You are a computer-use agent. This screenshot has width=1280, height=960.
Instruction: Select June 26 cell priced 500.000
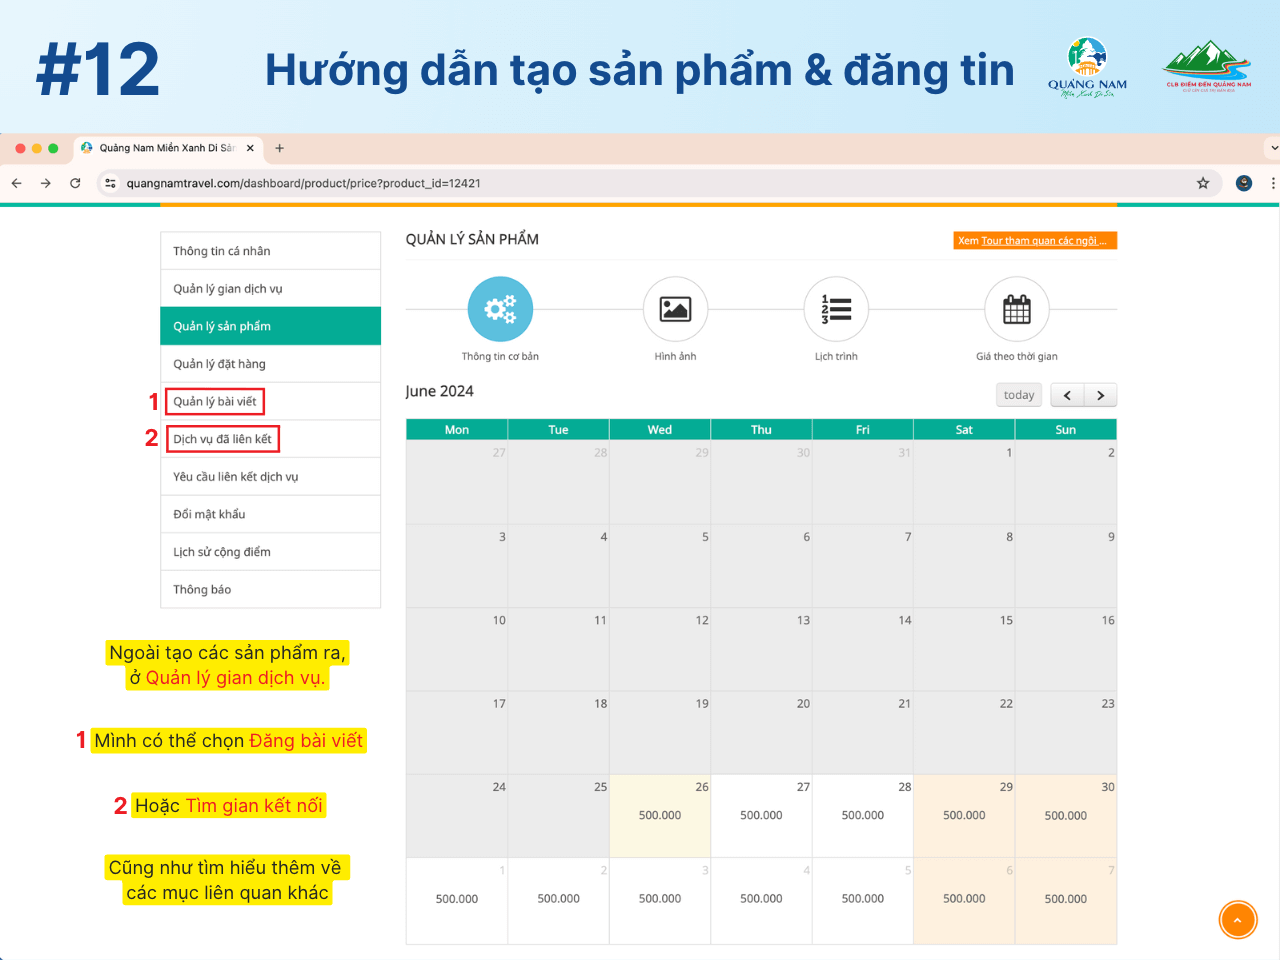click(660, 815)
